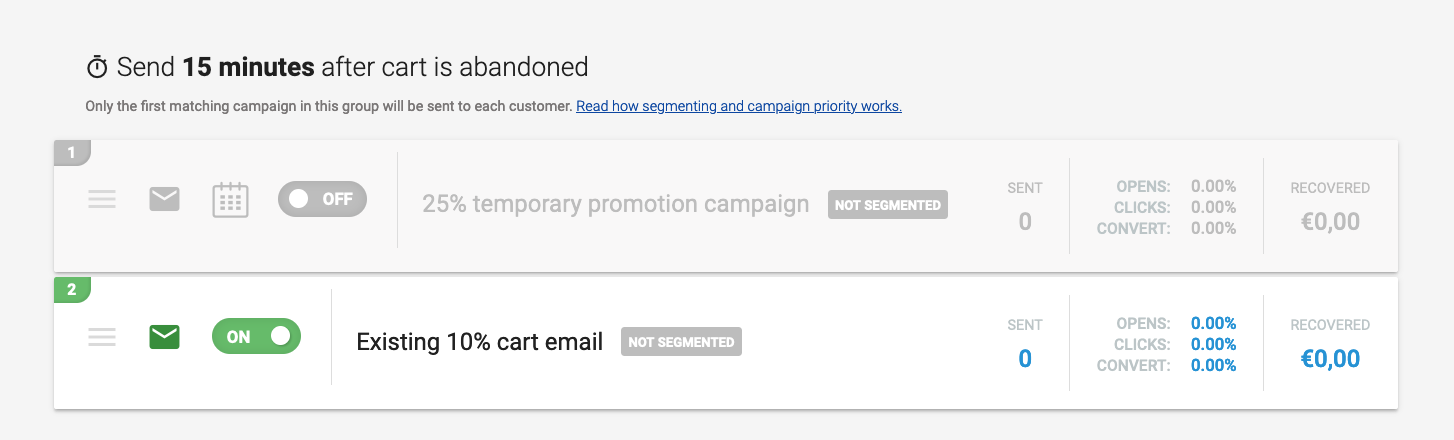The width and height of the screenshot is (1454, 440).
Task: Open calendar schedule icon of campaign 1
Action: (230, 200)
